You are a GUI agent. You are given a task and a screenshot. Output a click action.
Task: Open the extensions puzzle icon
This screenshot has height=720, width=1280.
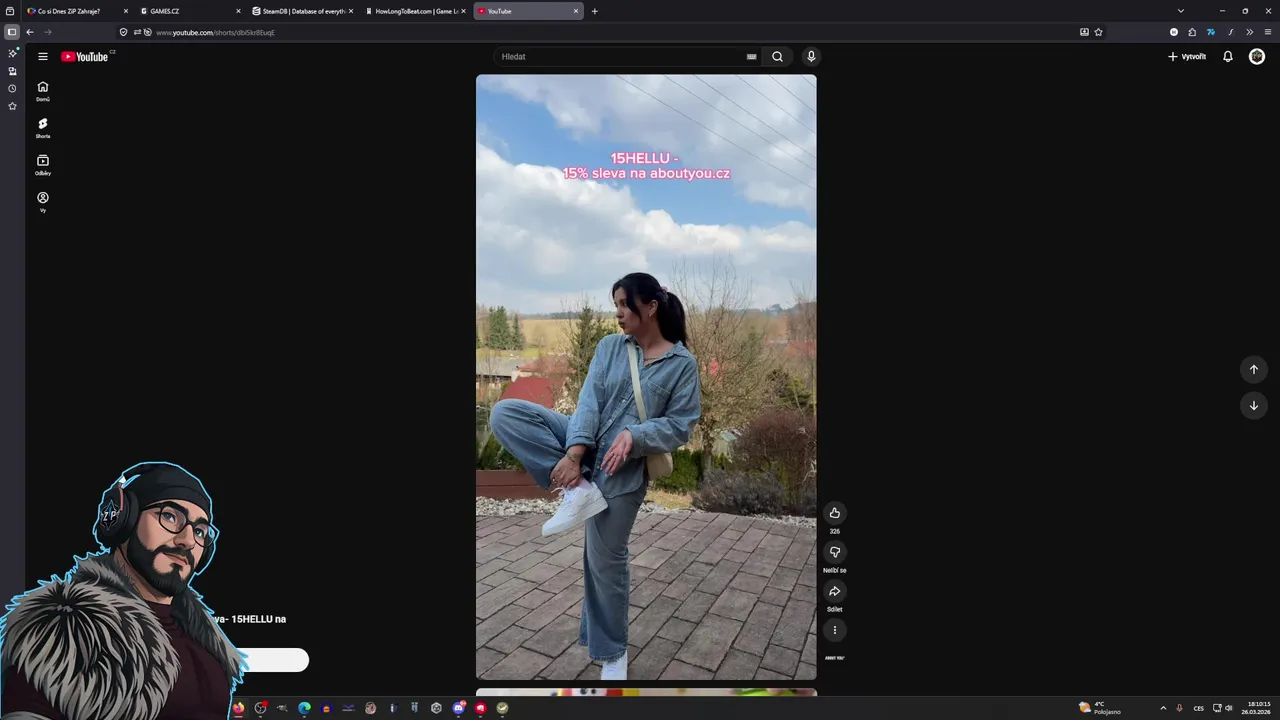pos(1192,32)
